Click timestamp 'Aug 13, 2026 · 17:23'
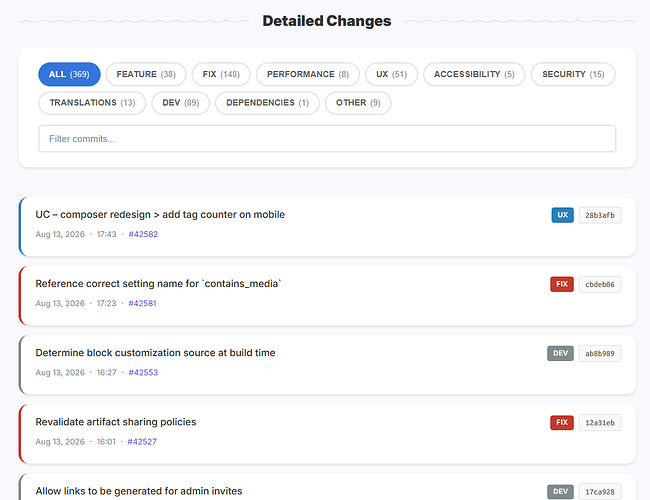The image size is (650, 500). (x=76, y=303)
